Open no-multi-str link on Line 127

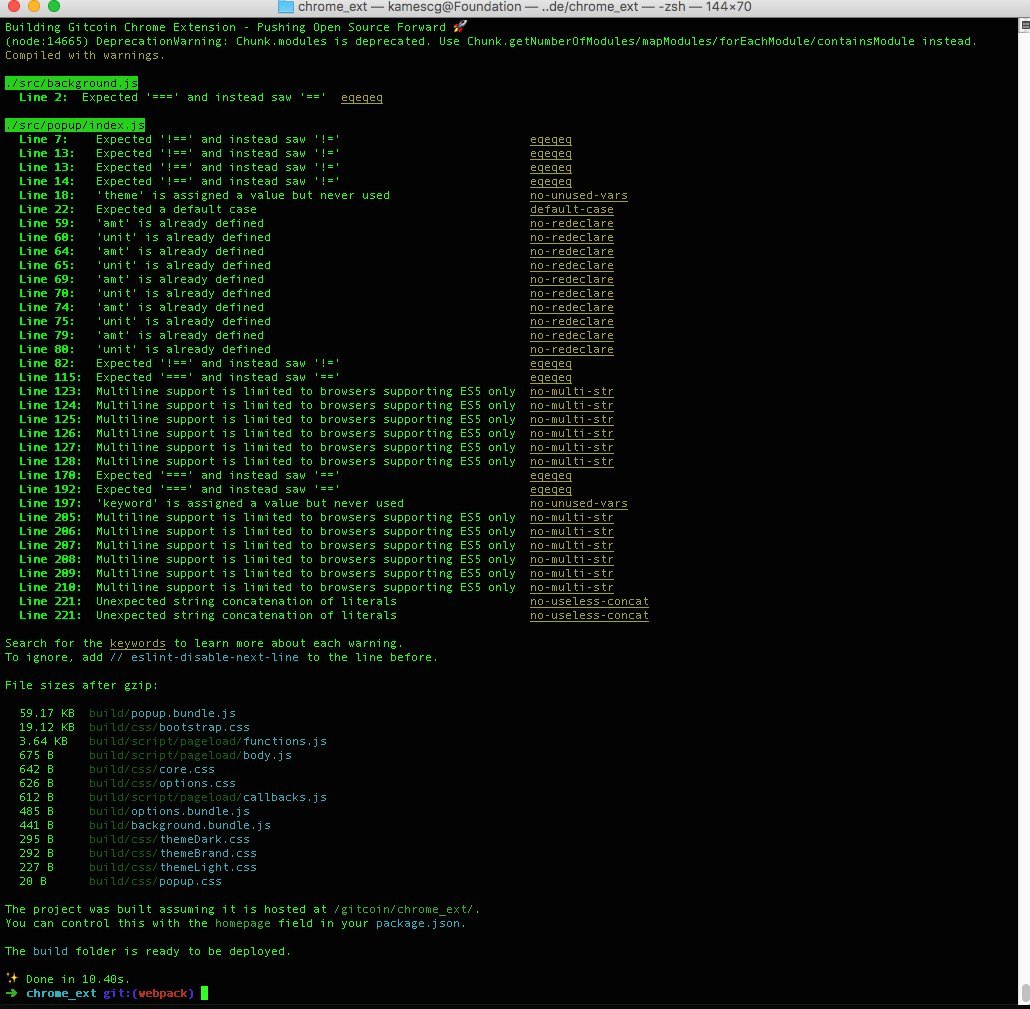pyautogui.click(x=571, y=447)
